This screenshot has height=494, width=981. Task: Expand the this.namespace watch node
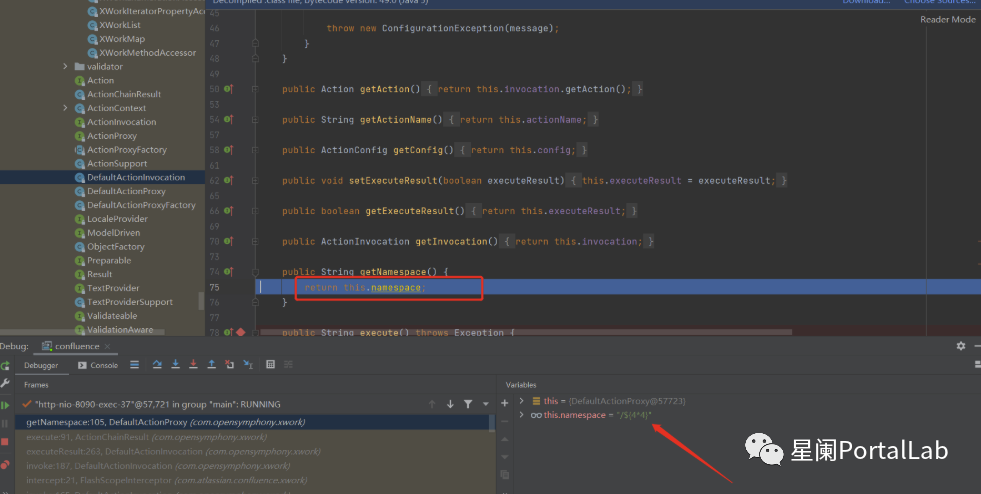point(522,415)
